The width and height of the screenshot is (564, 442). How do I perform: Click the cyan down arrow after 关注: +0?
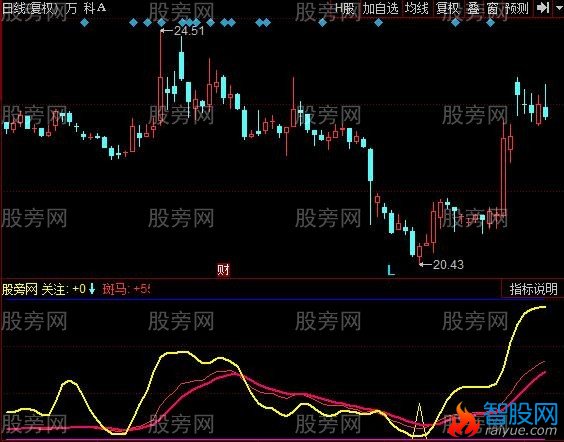point(92,288)
